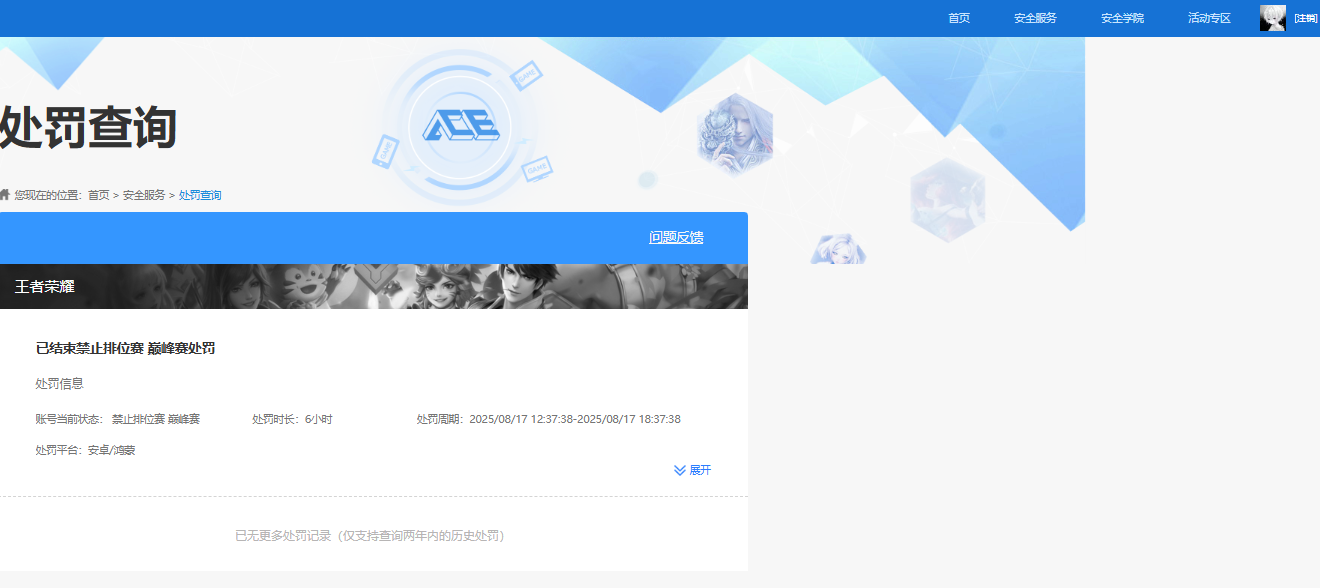The image size is (1320, 588).
Task: Click the blonde character image below the hexagons
Action: (838, 250)
